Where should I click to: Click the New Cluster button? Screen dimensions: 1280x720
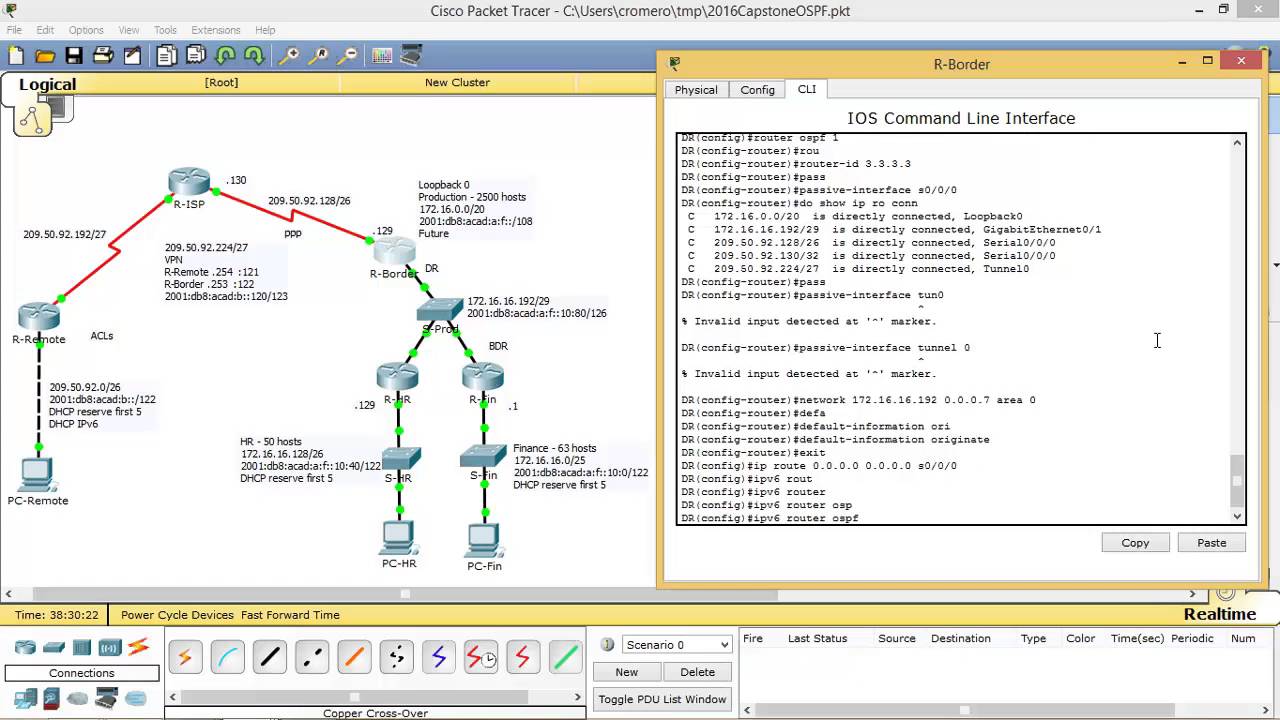click(x=457, y=82)
